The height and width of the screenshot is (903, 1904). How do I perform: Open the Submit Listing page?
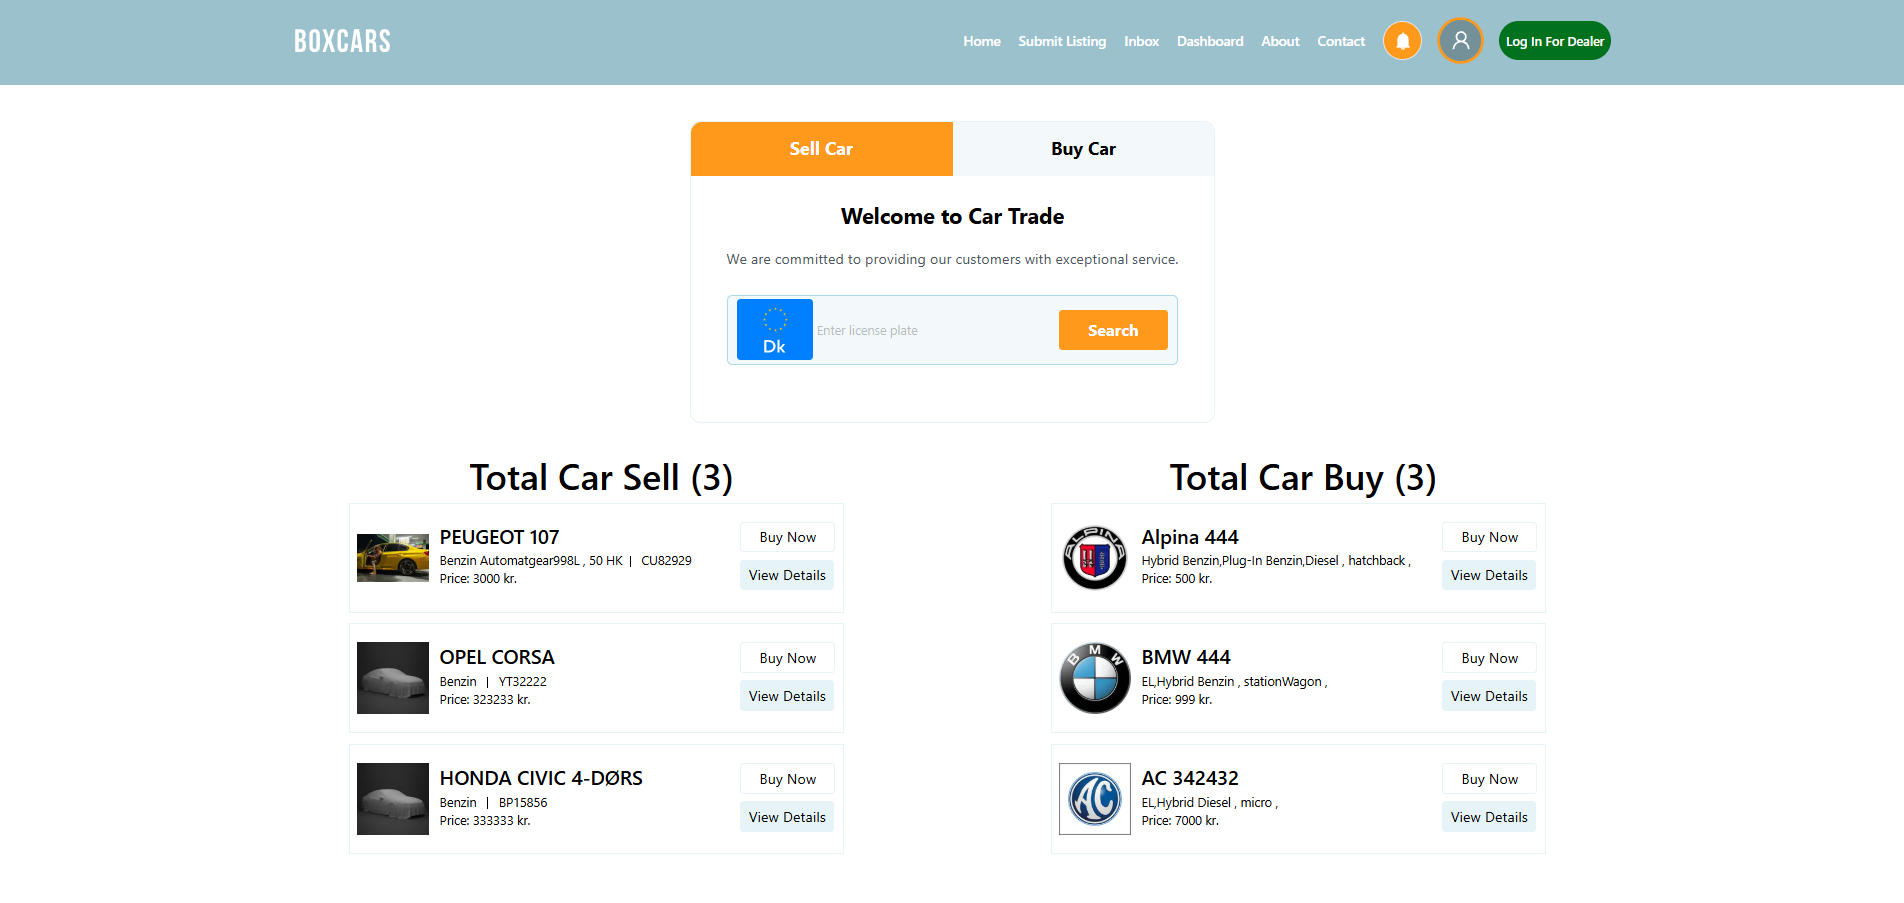pyautogui.click(x=1062, y=41)
